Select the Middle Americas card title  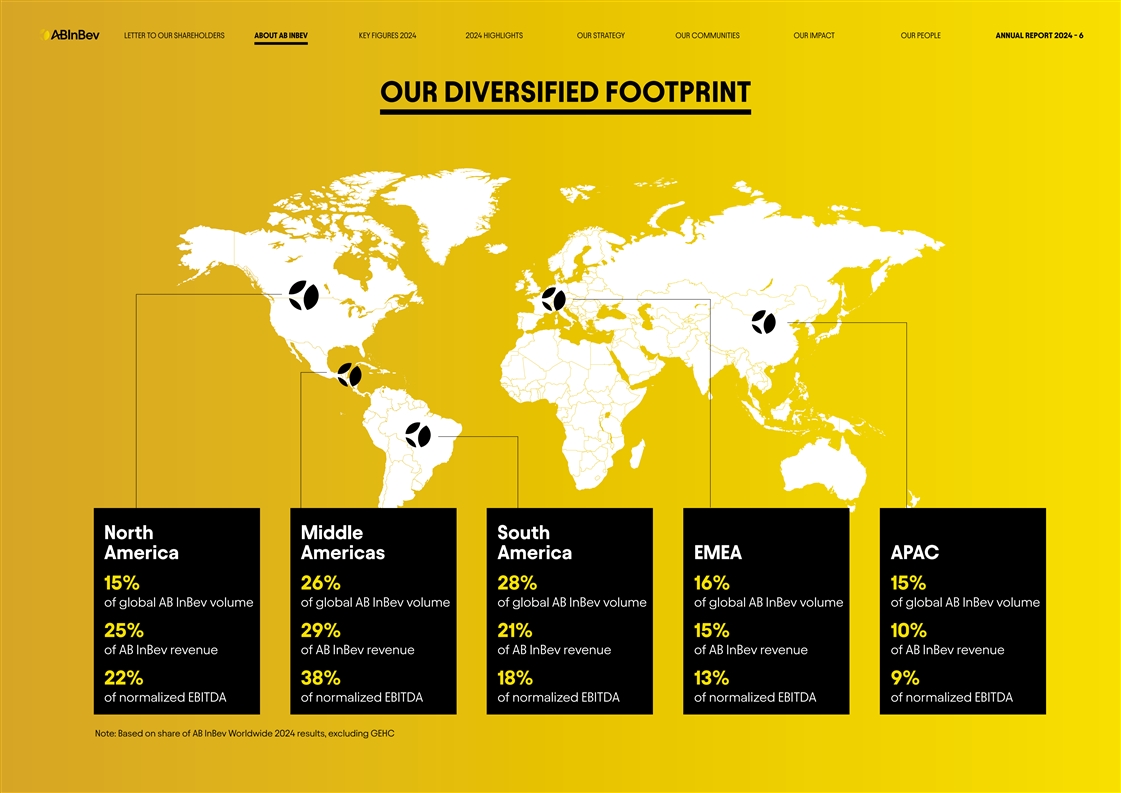342,543
